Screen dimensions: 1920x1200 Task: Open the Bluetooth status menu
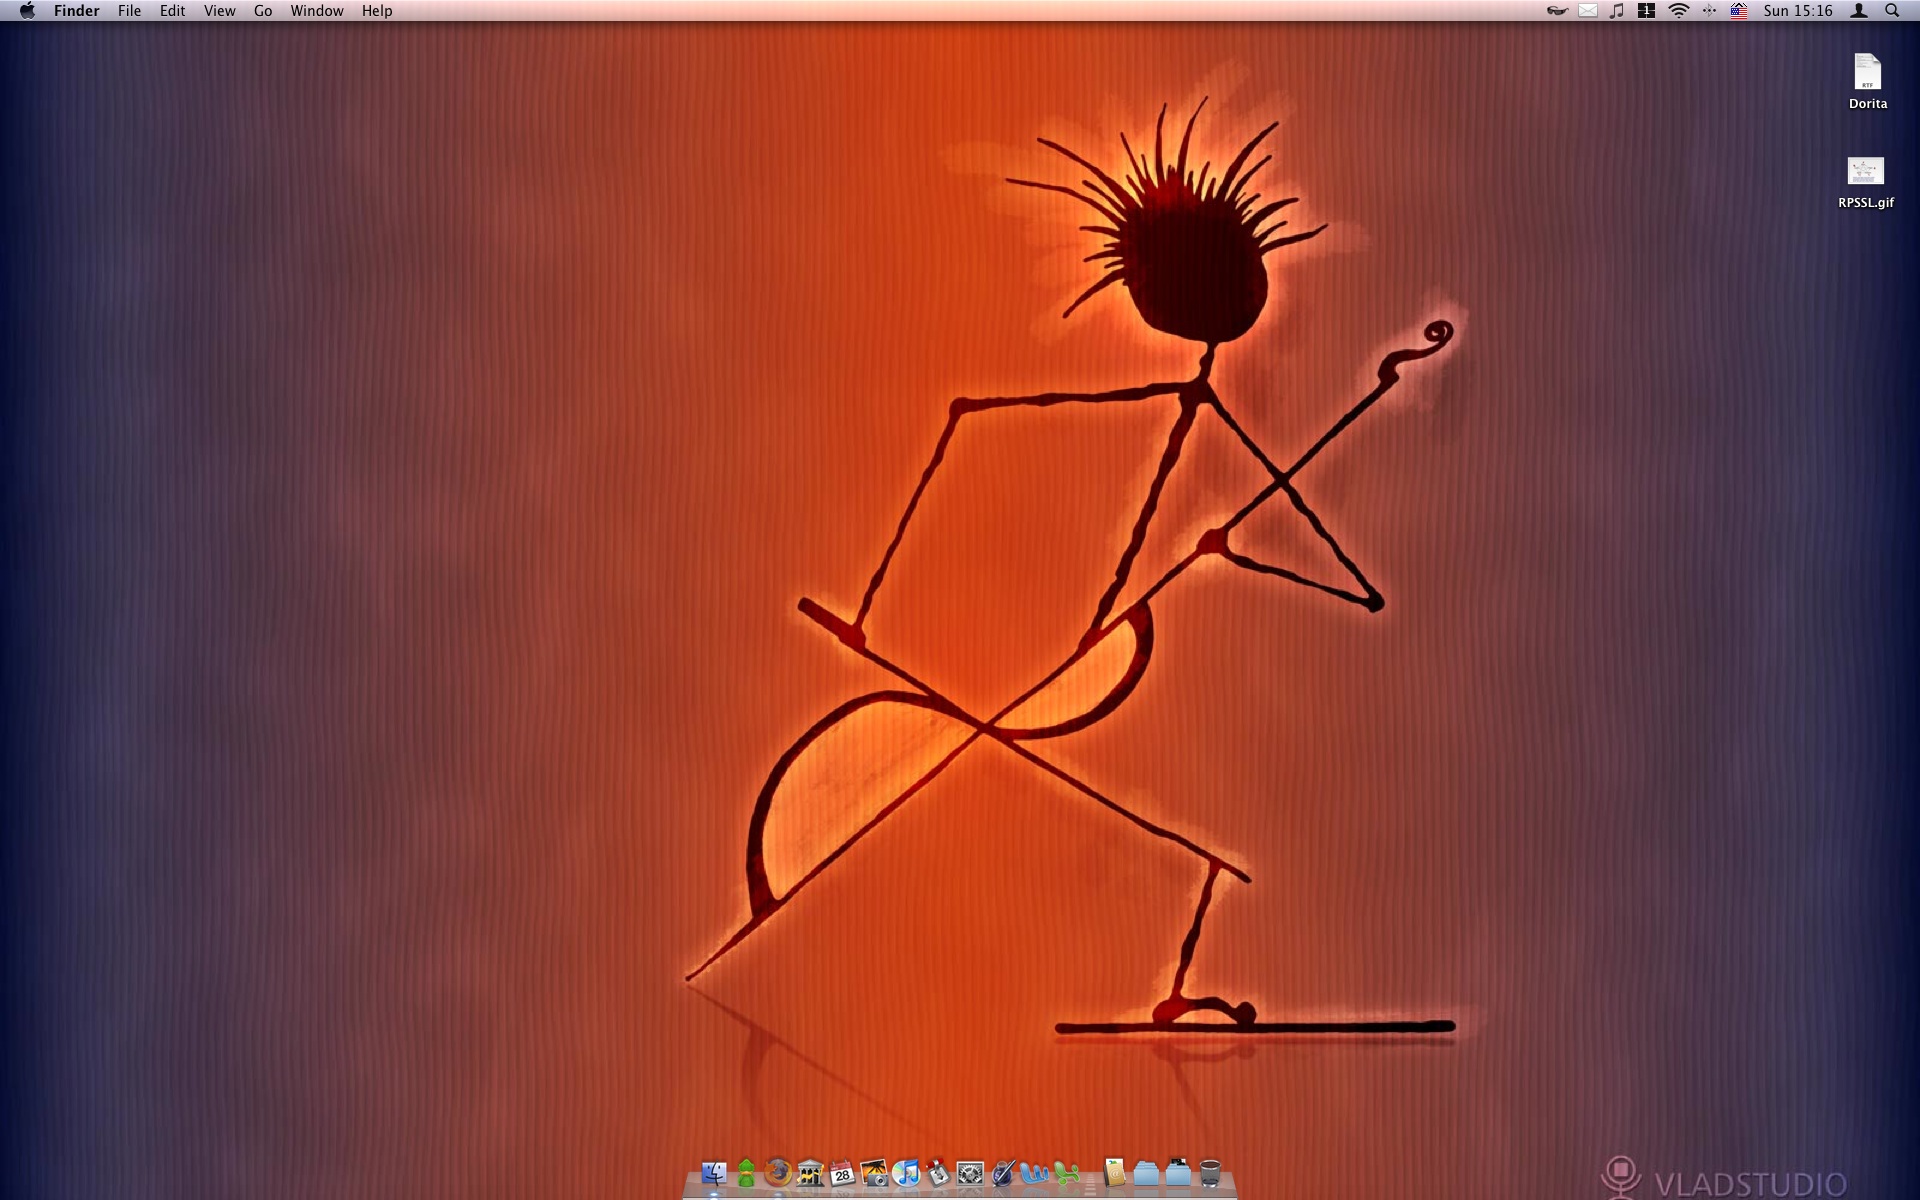click(x=1709, y=11)
